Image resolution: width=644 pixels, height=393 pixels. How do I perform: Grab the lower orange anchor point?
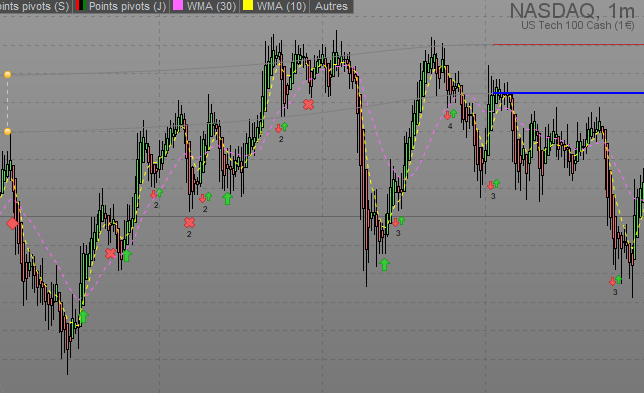[7, 131]
